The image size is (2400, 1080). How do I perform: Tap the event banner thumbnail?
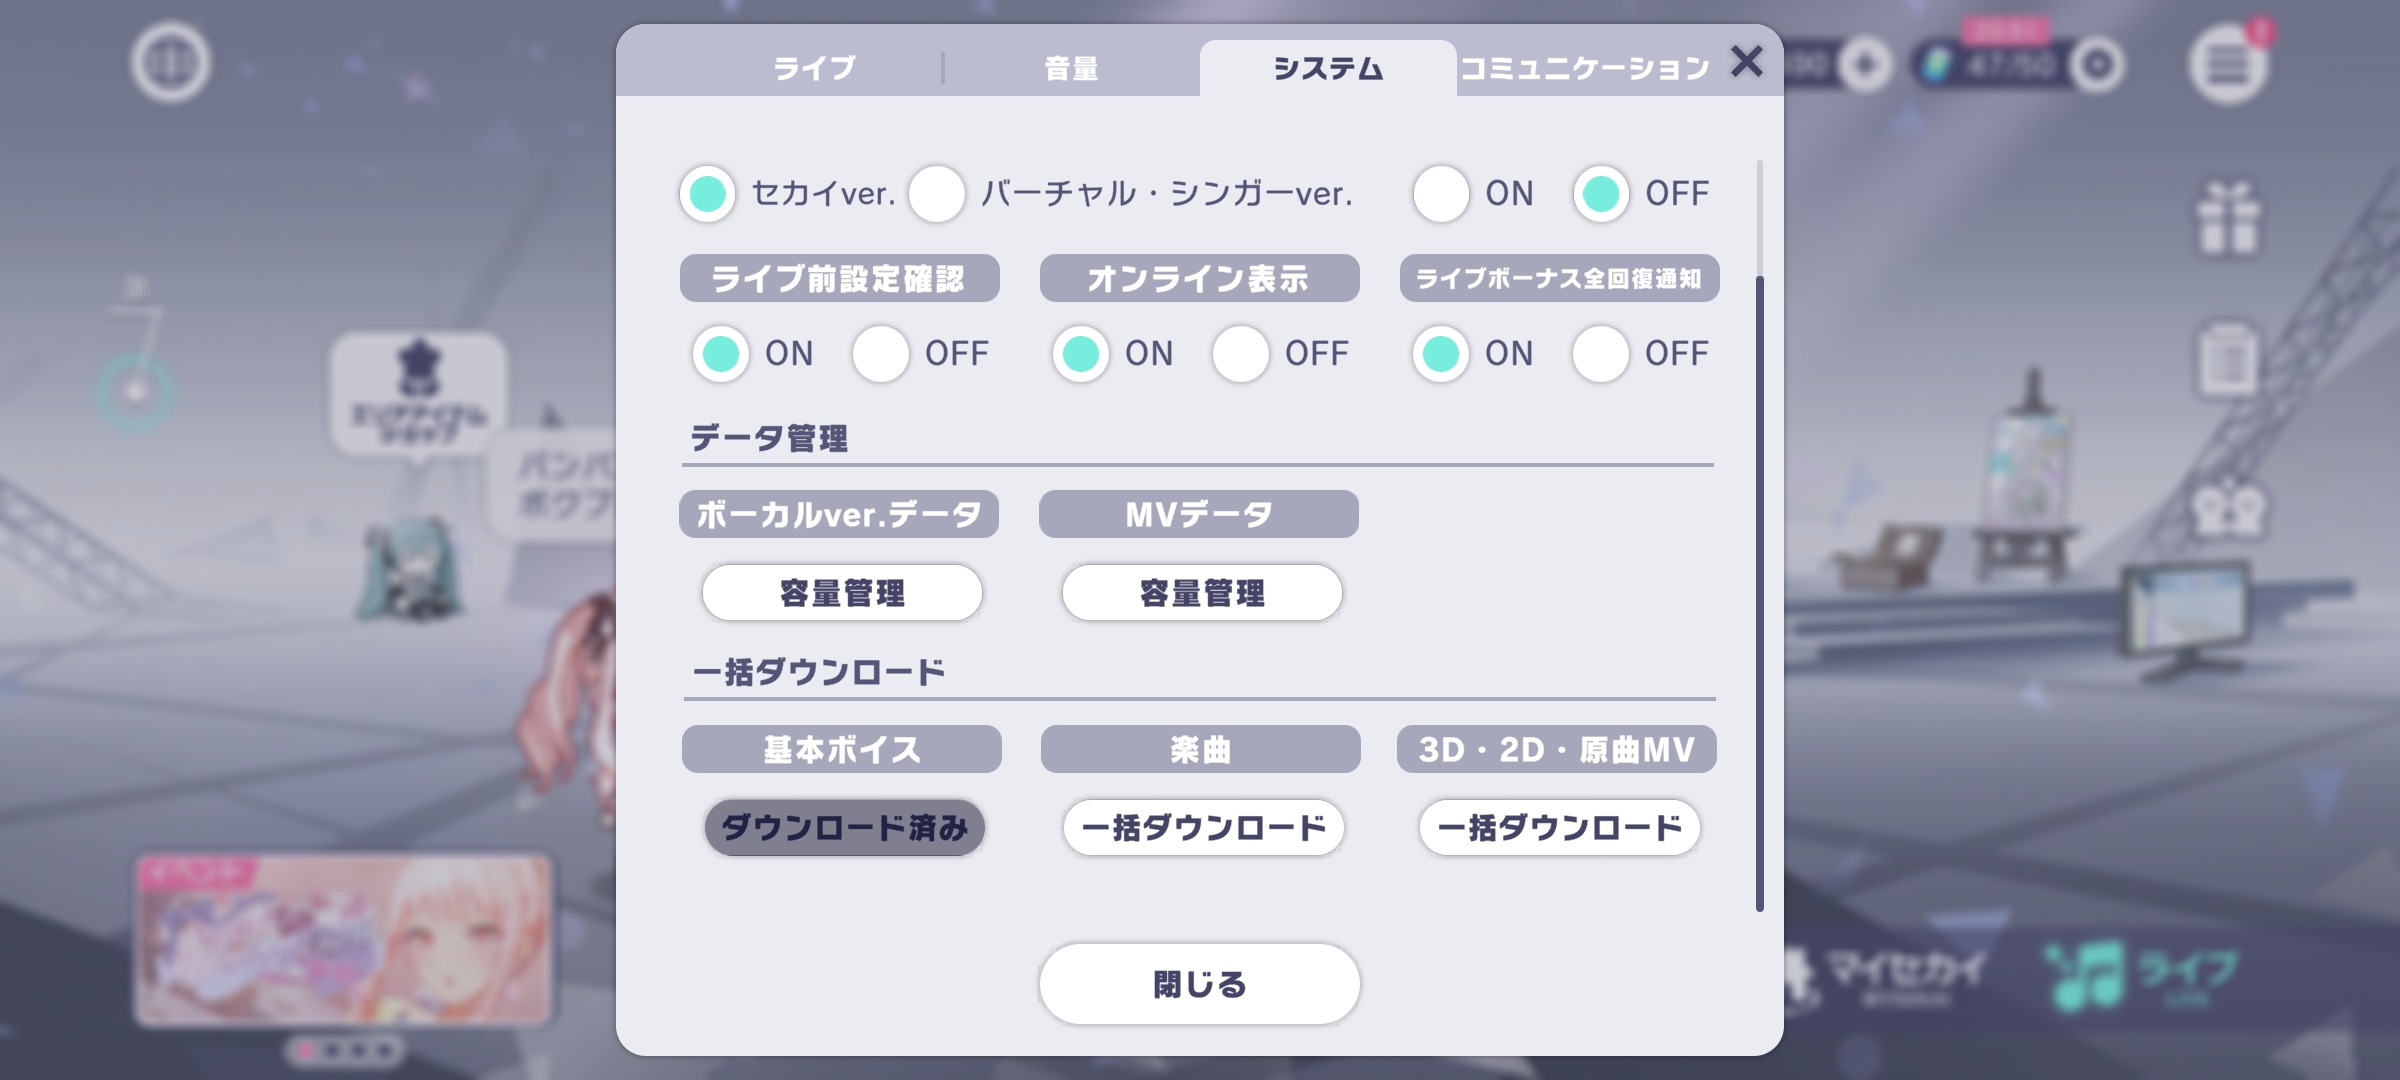tap(342, 940)
